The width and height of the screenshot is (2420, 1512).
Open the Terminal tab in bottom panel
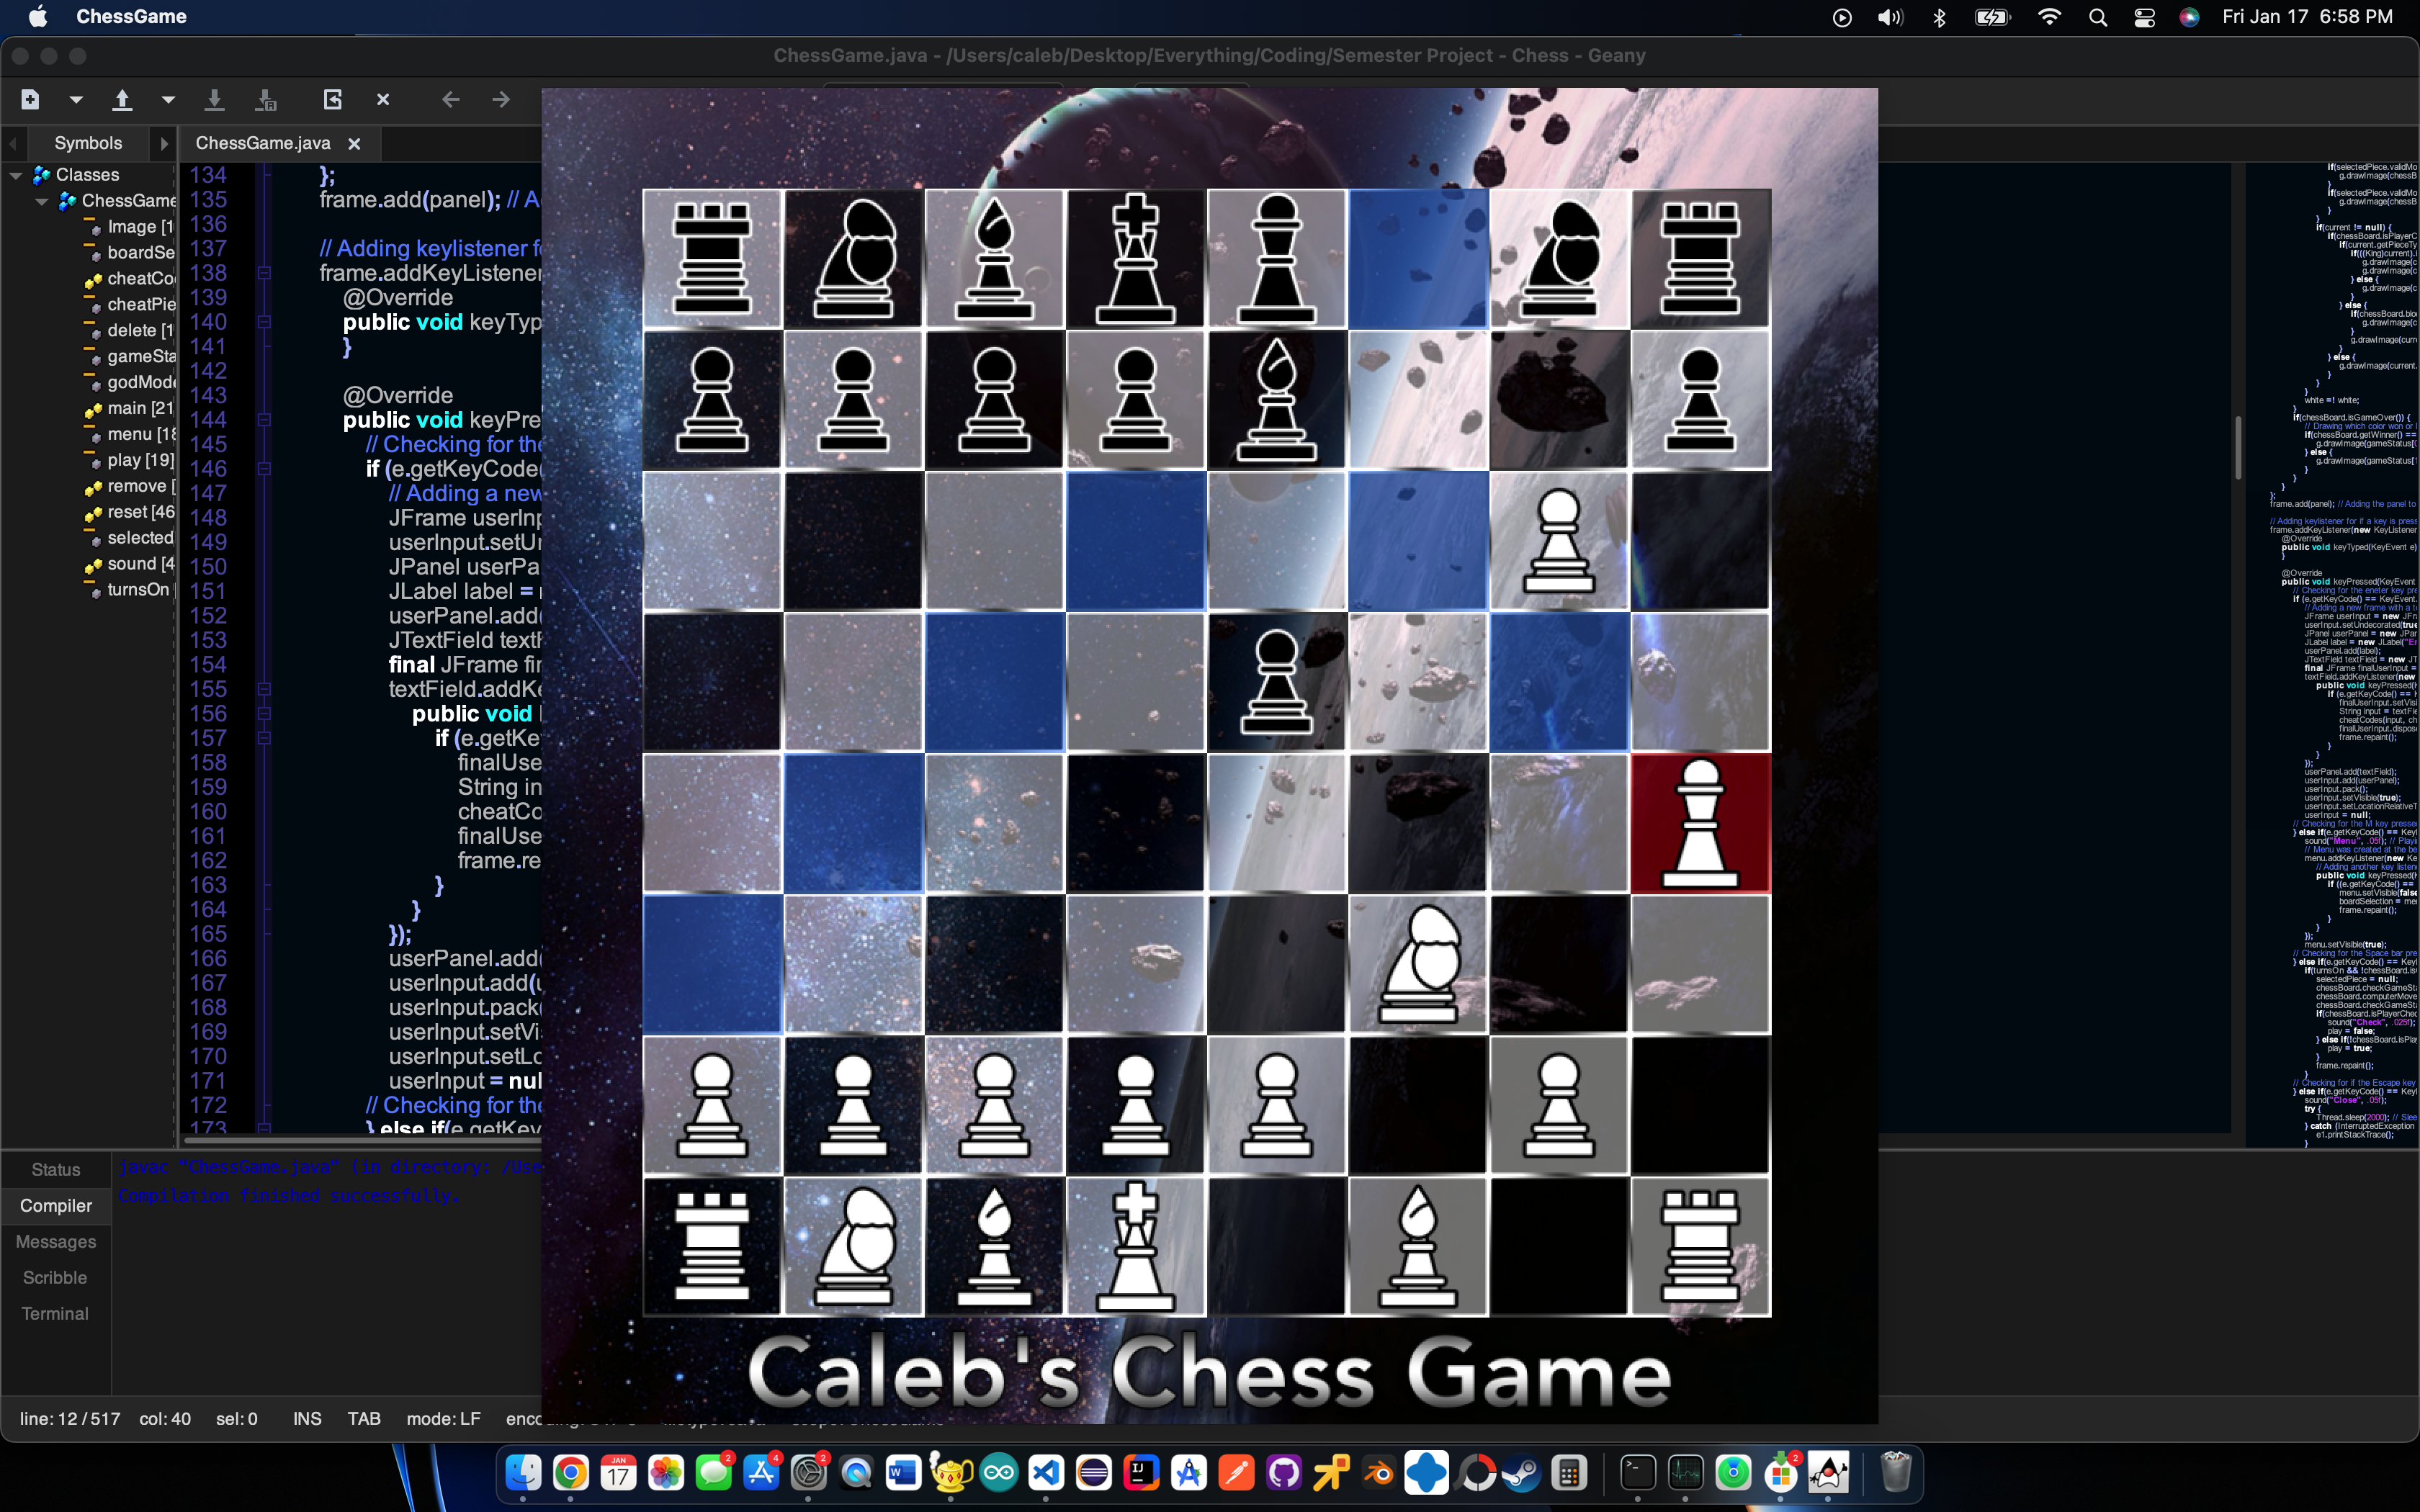tap(55, 1313)
